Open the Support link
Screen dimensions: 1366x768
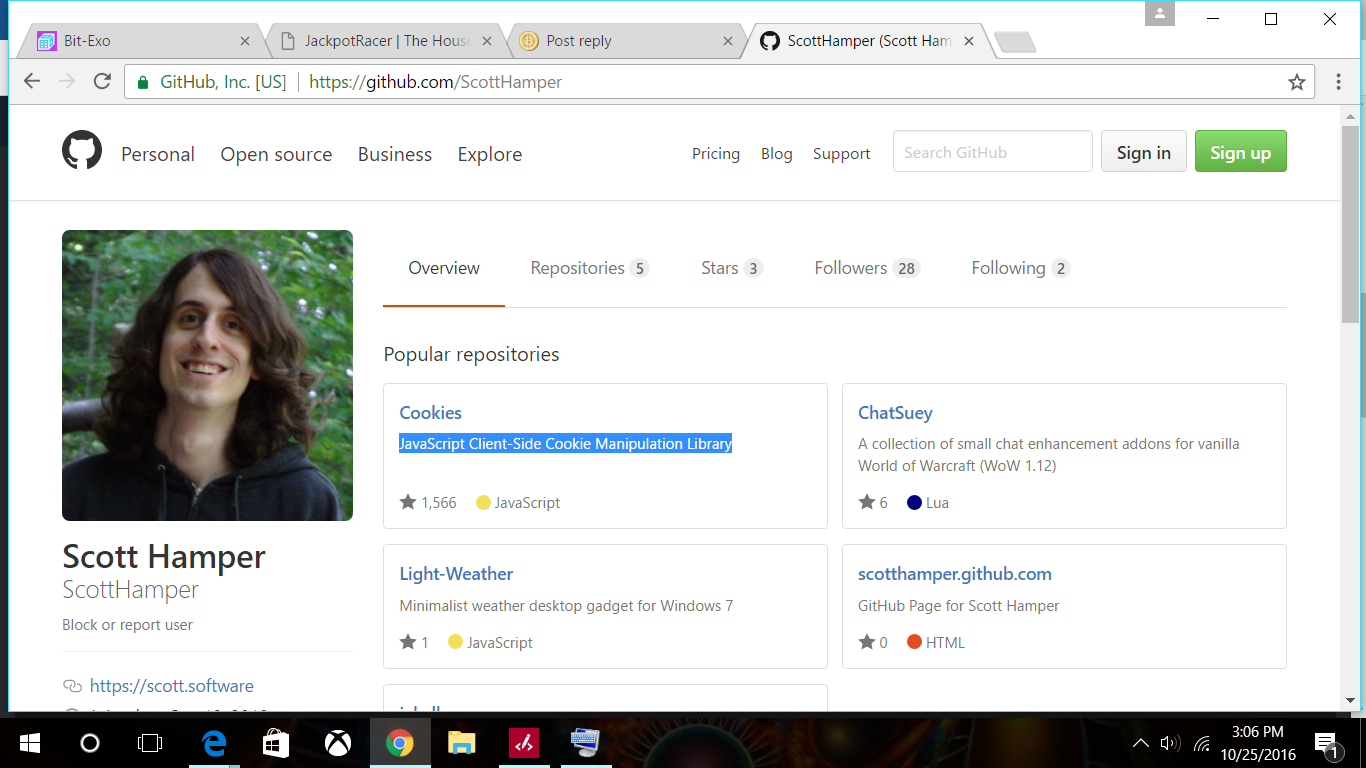pos(841,153)
